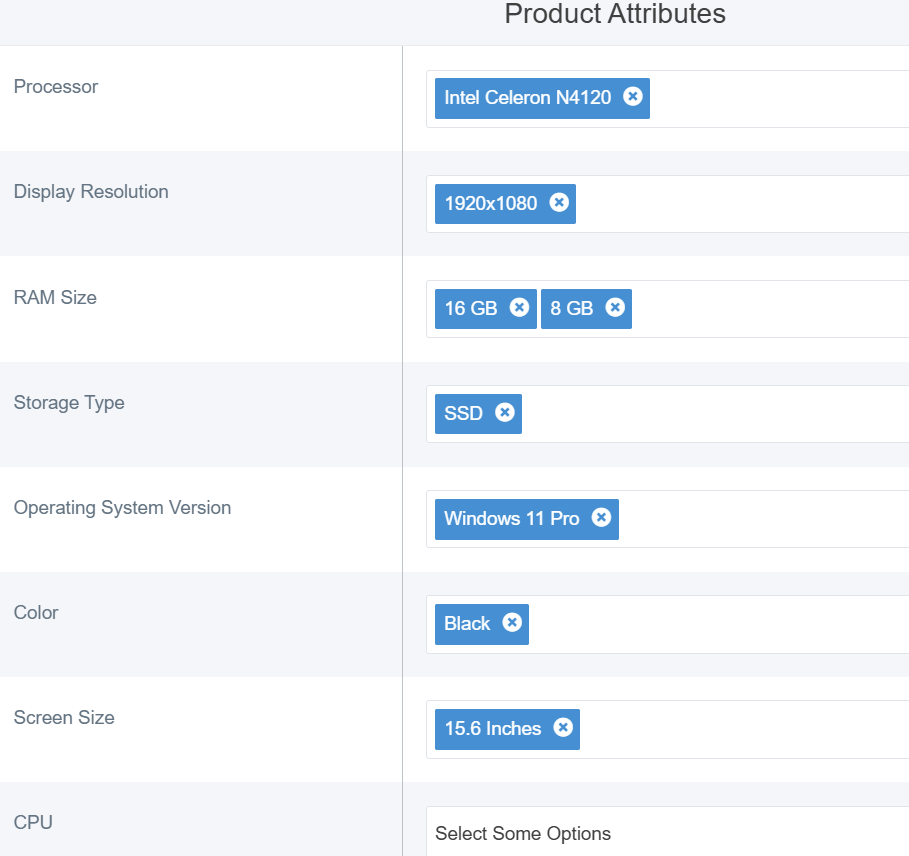Remove the 15.6 Inches tag
Image resolution: width=909 pixels, height=856 pixels.
[x=563, y=727]
